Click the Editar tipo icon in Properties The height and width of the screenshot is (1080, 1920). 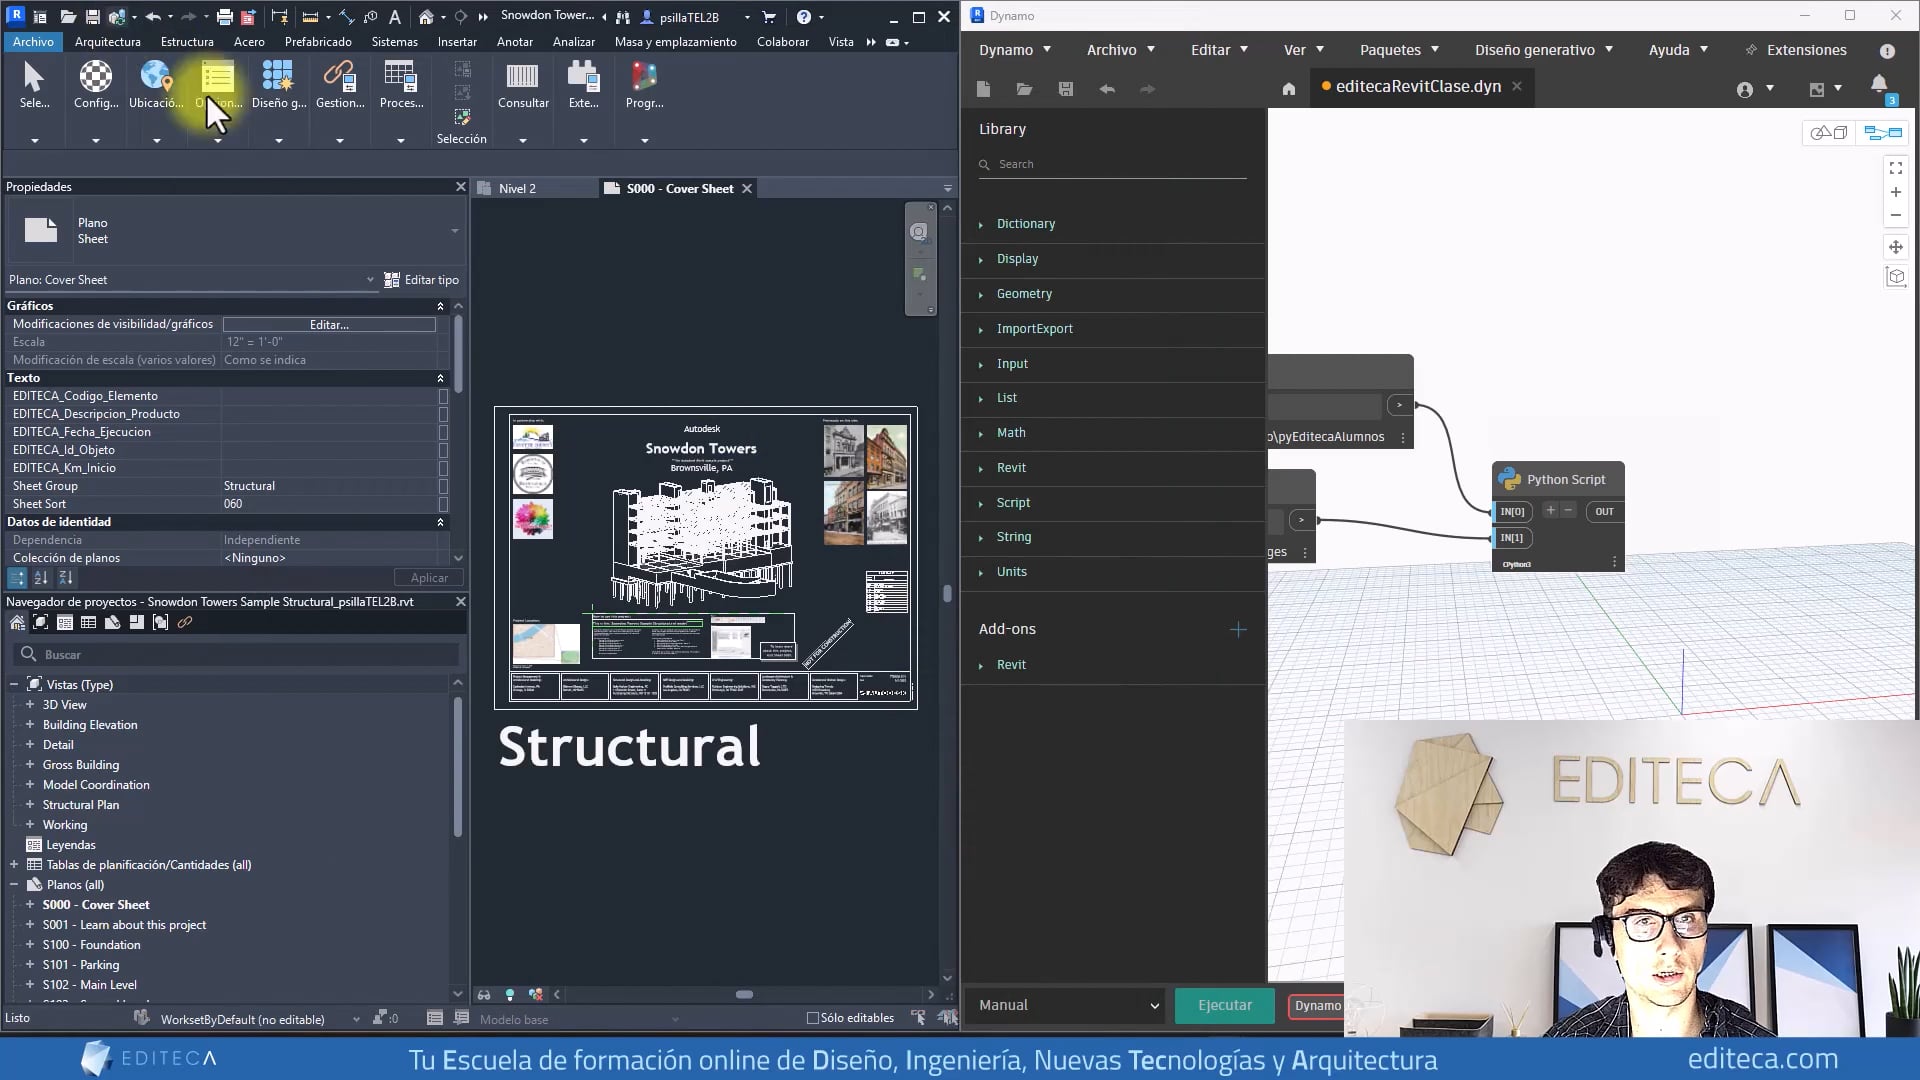(392, 280)
